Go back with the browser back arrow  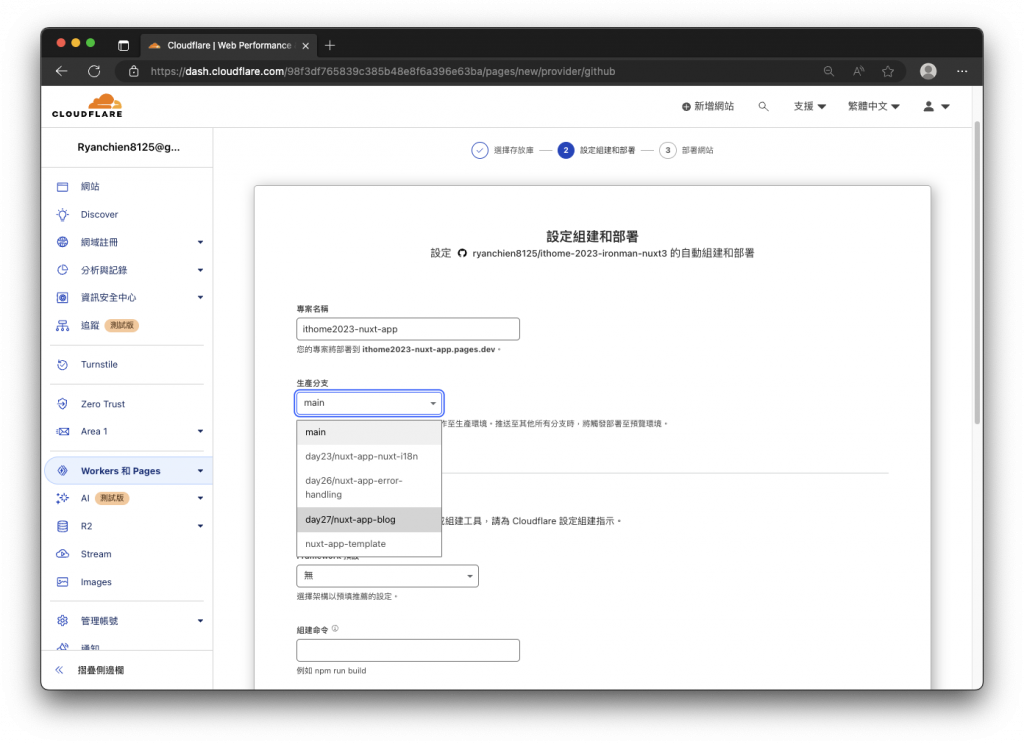point(61,71)
